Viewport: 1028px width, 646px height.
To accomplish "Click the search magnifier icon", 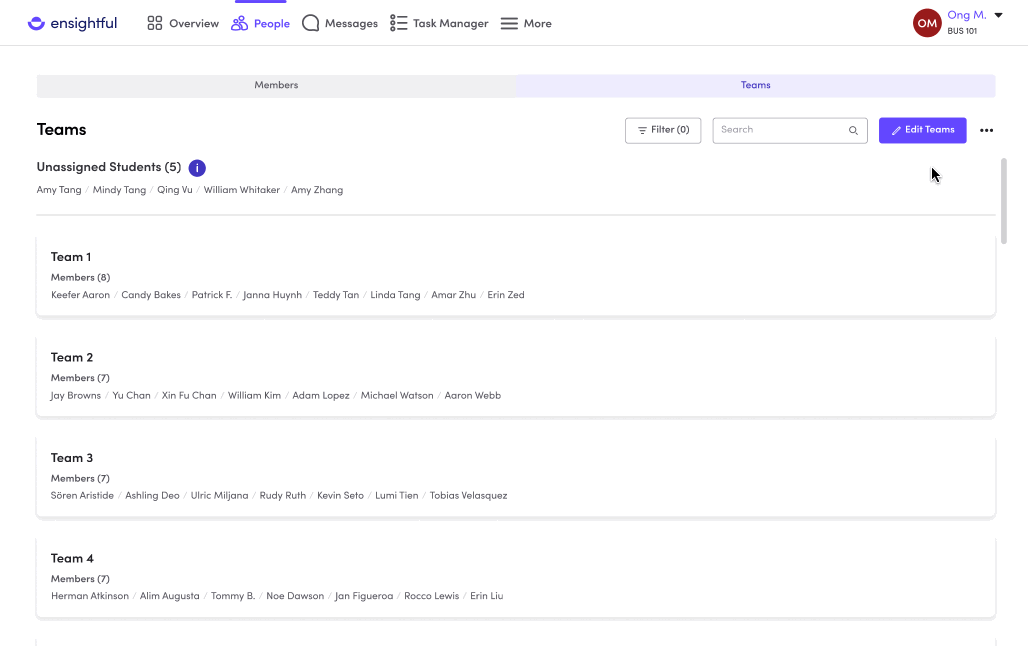I will click(853, 130).
